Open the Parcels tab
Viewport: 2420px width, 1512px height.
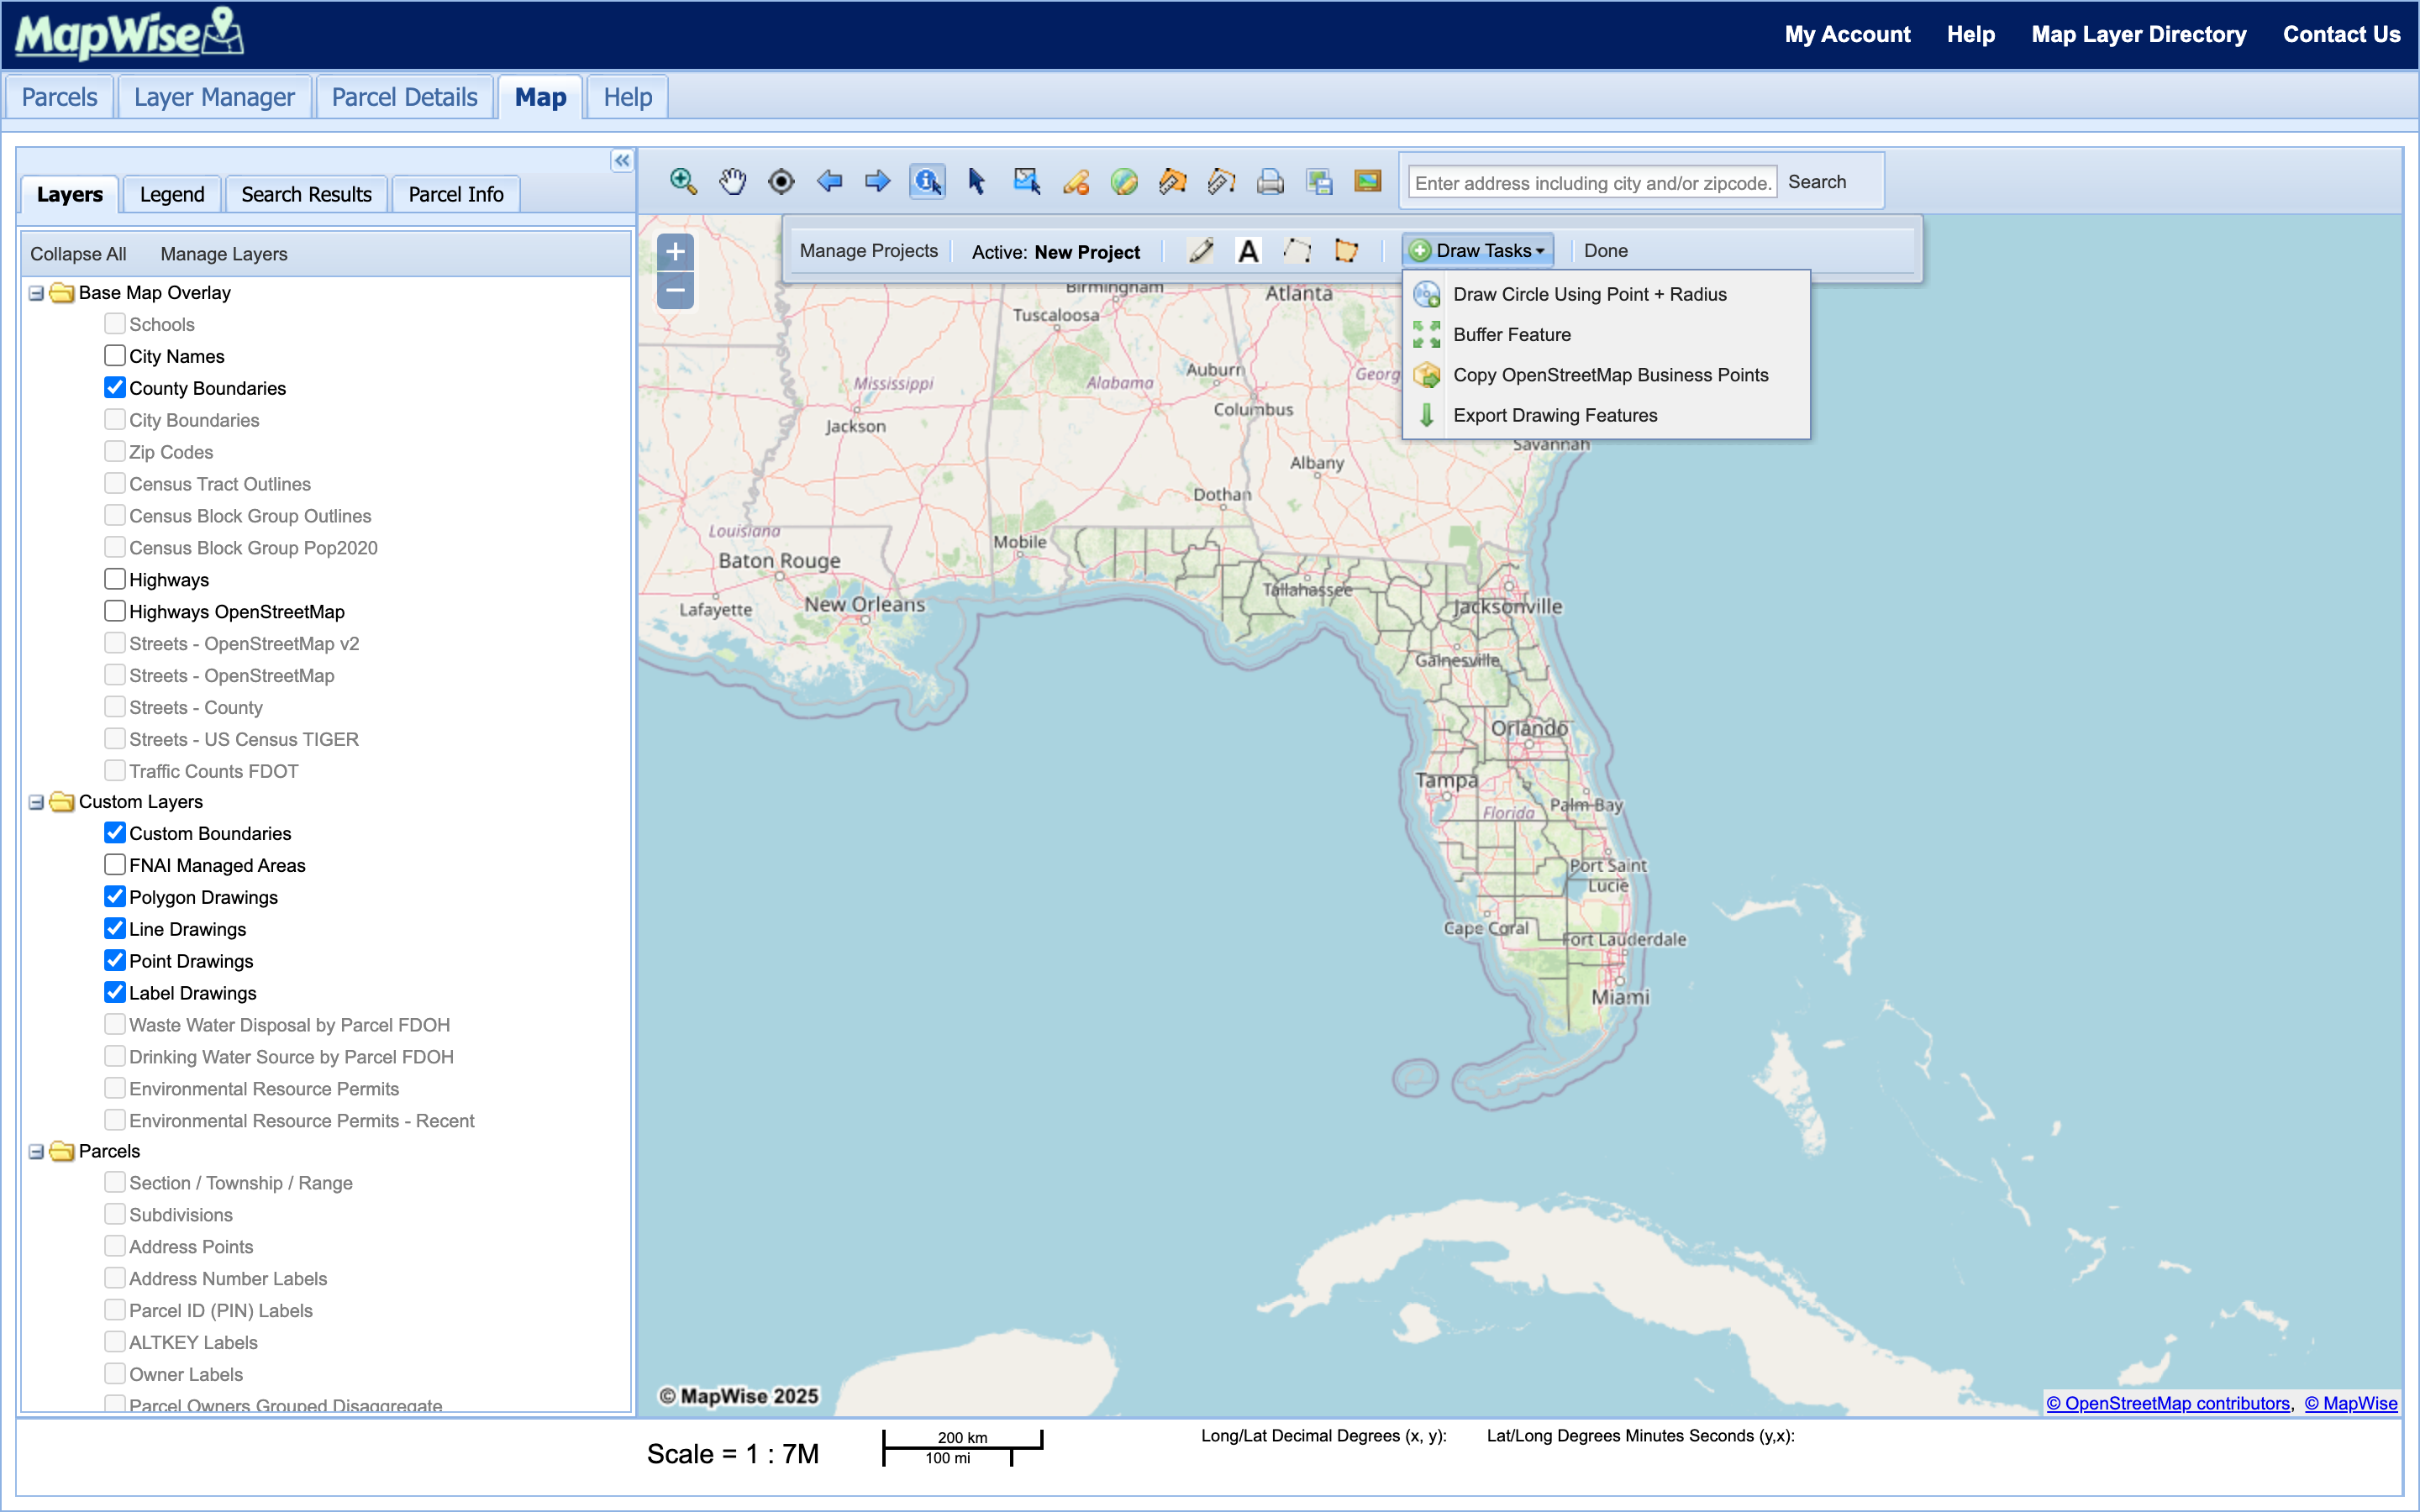tap(59, 97)
